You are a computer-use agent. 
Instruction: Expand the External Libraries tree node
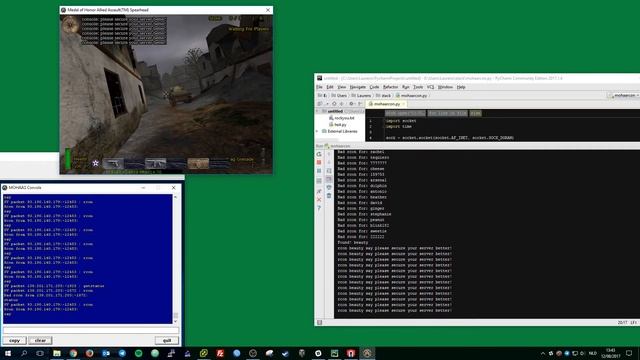coord(318,131)
